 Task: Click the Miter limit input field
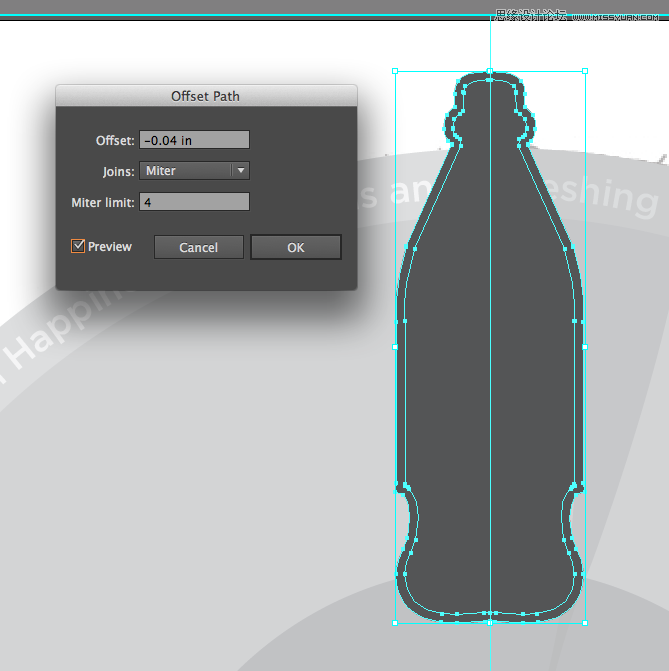[194, 202]
